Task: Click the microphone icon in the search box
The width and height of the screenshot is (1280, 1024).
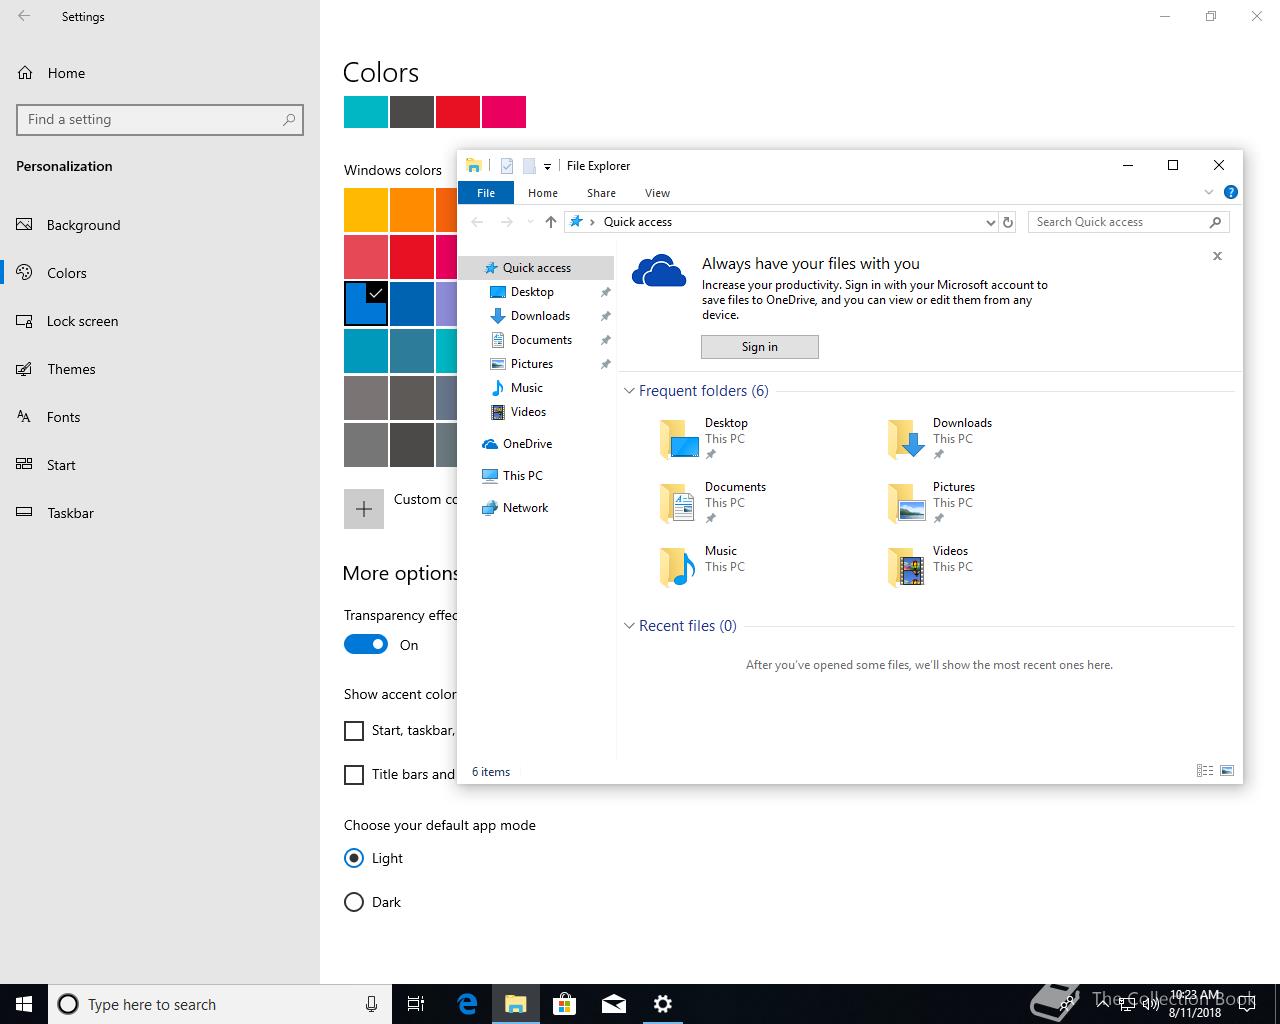Action: pyautogui.click(x=372, y=1004)
